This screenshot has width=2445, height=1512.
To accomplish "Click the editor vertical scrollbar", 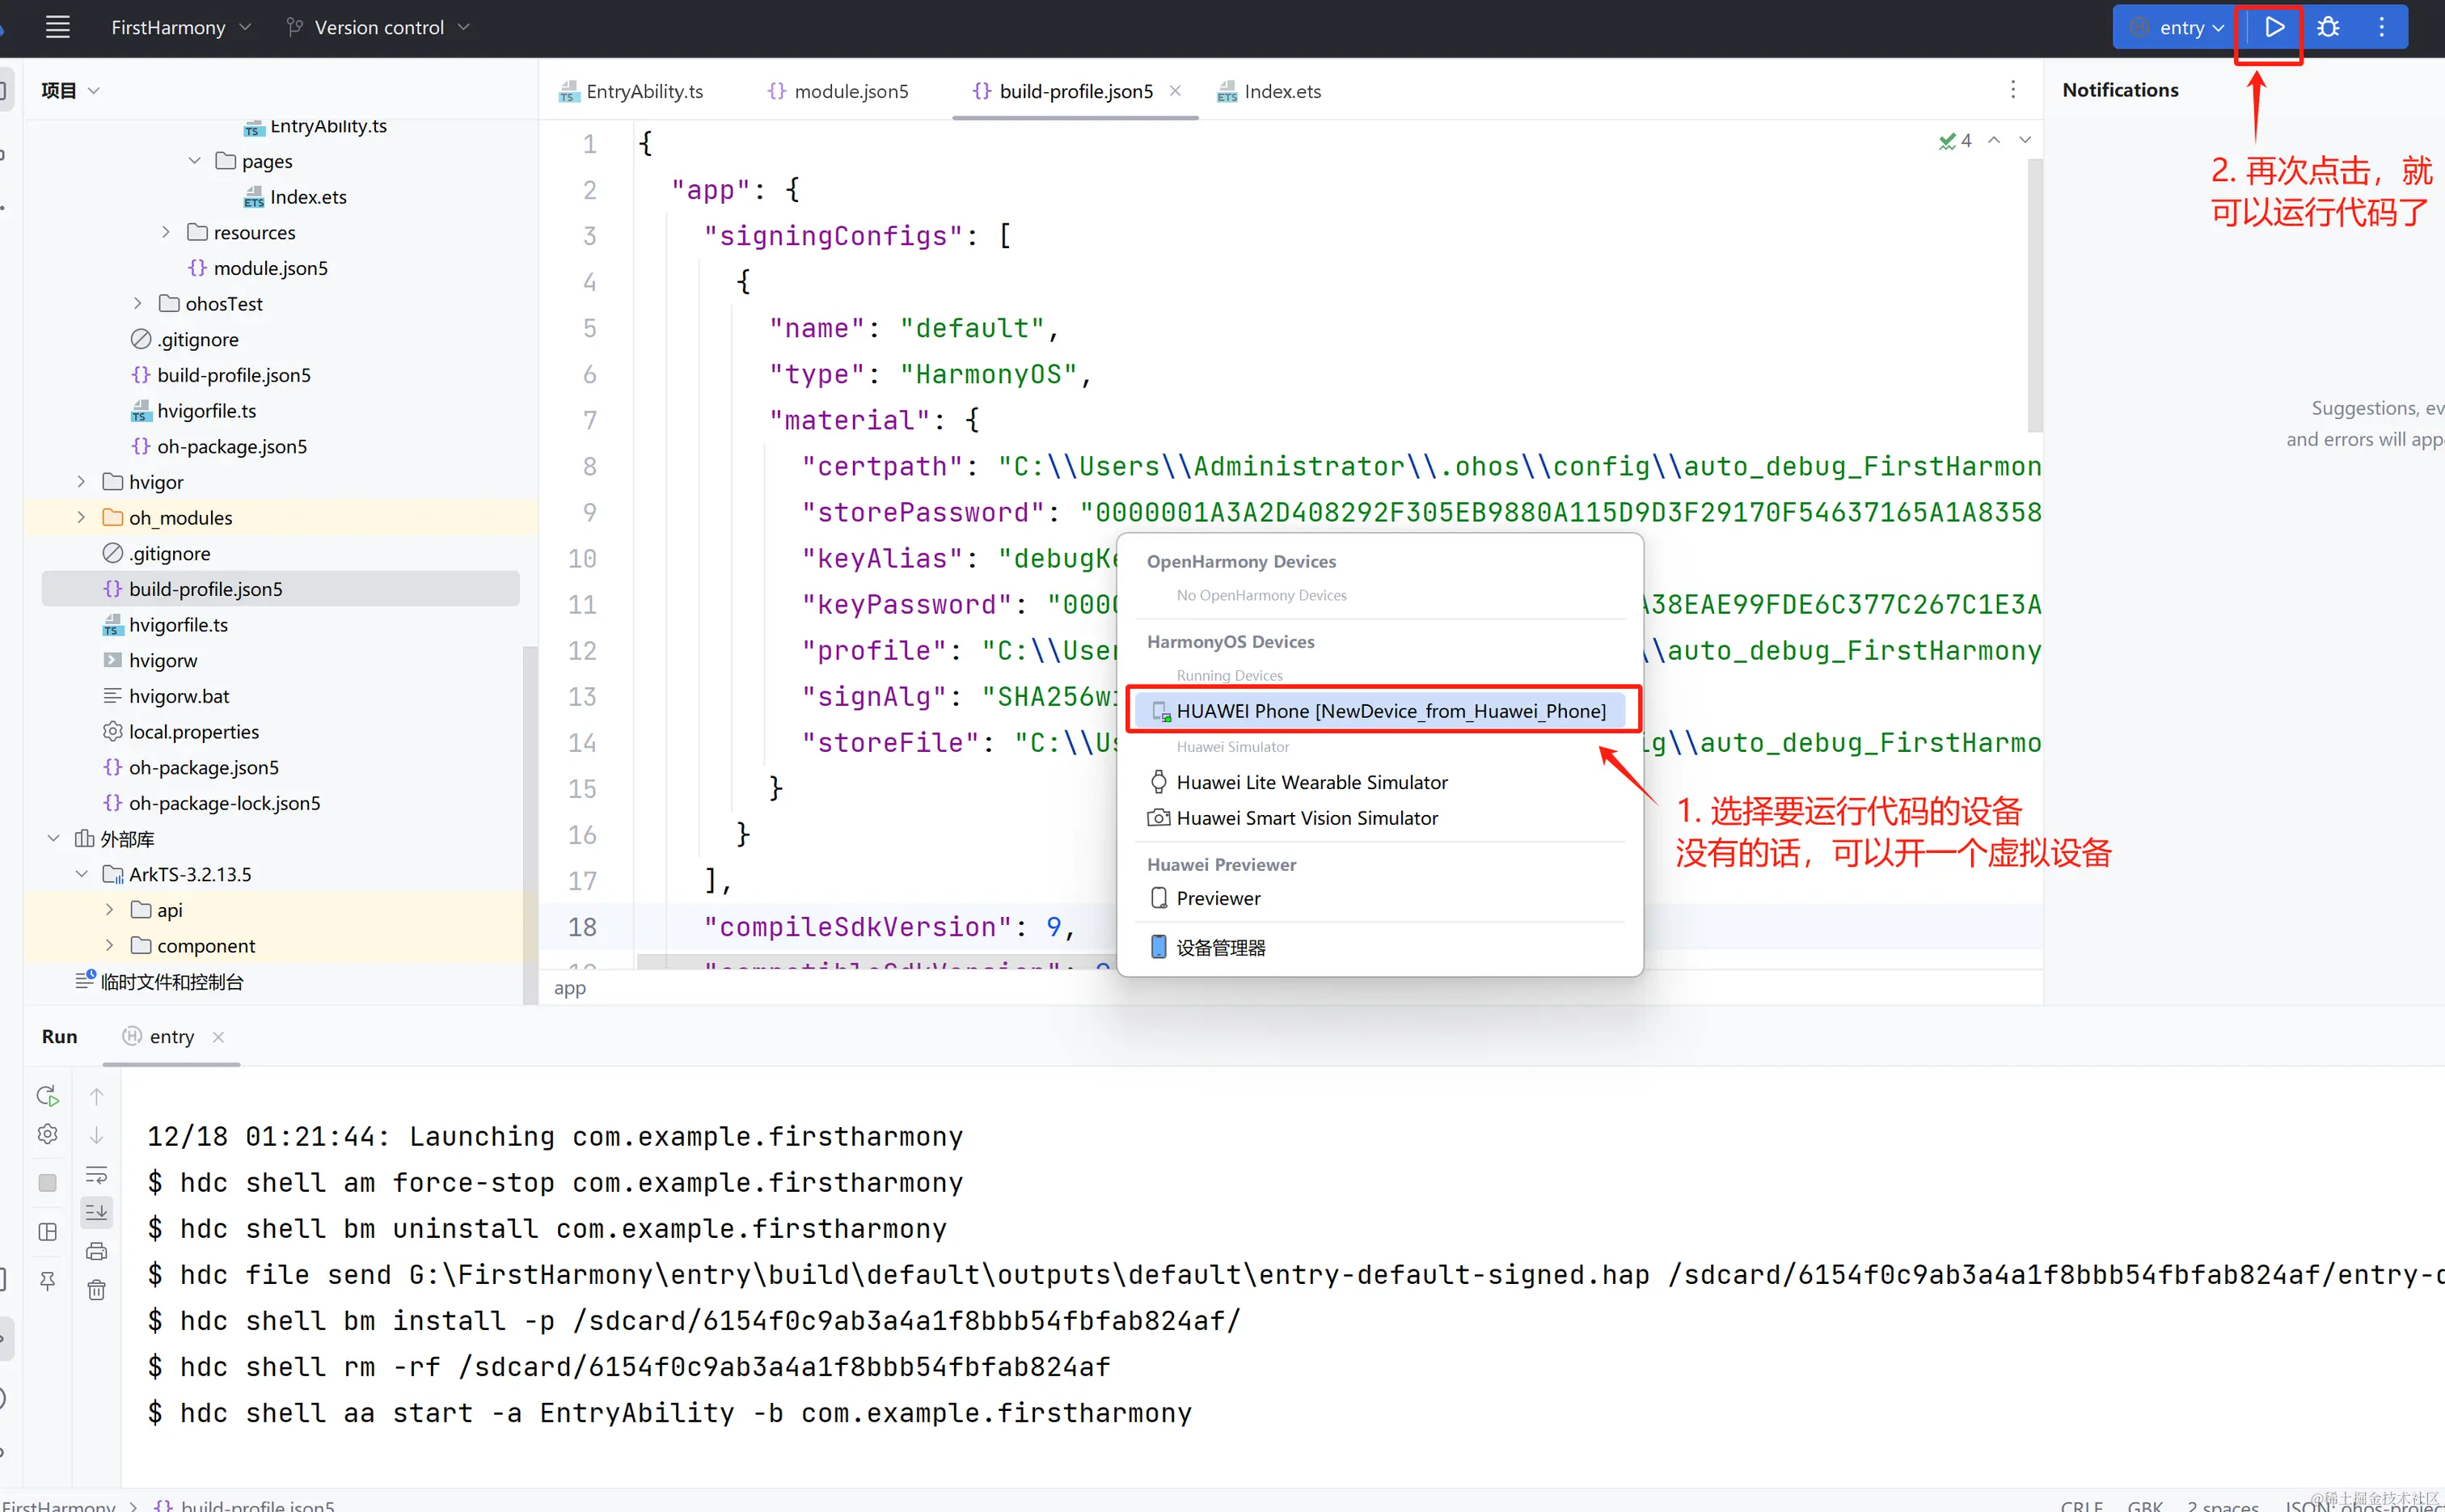I will point(2035,295).
